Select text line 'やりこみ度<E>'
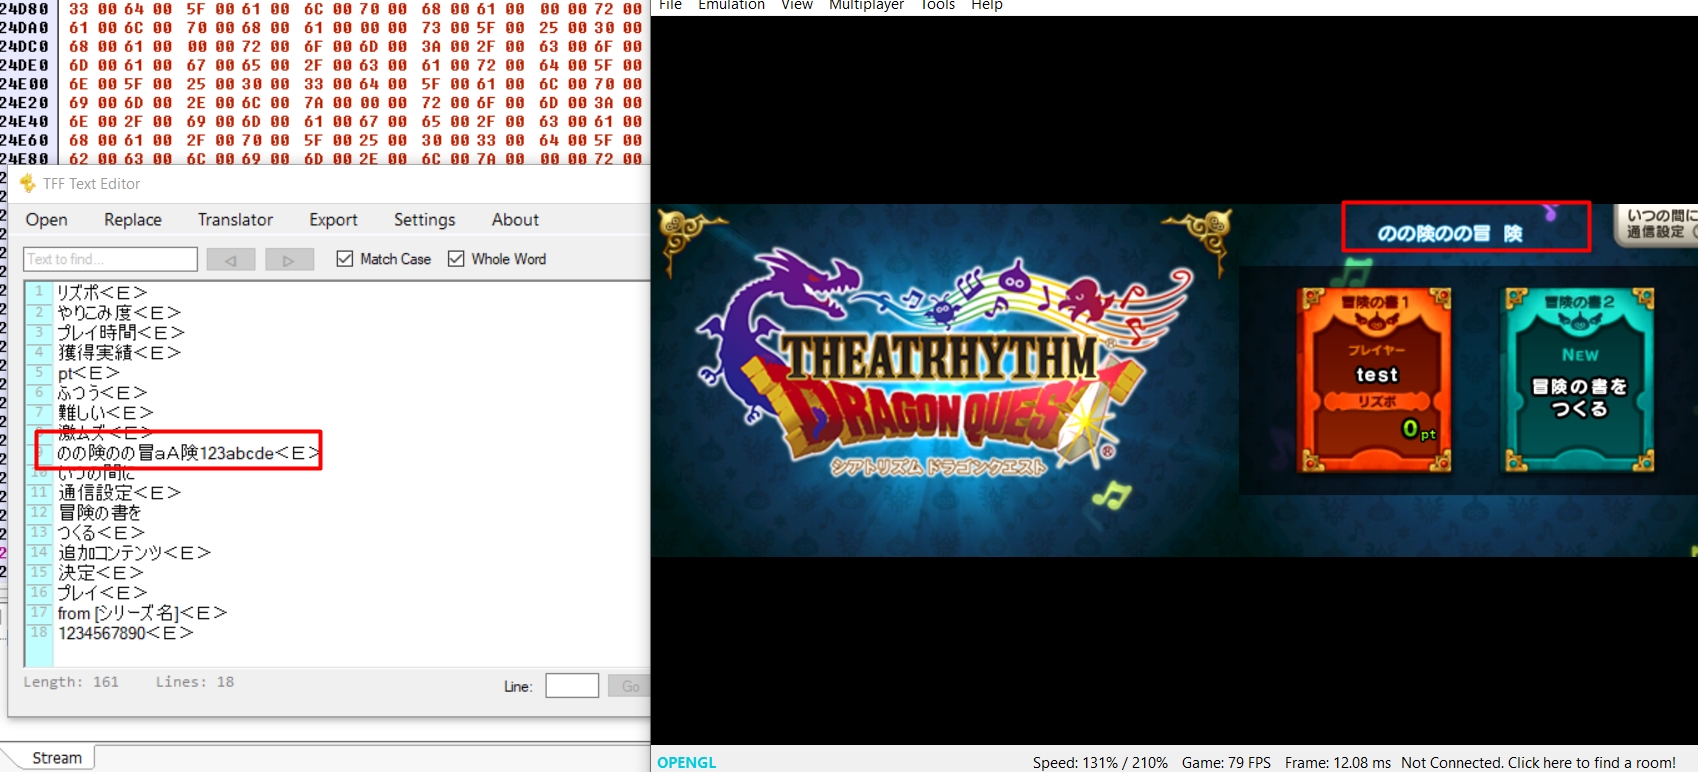The image size is (1698, 772). point(119,312)
